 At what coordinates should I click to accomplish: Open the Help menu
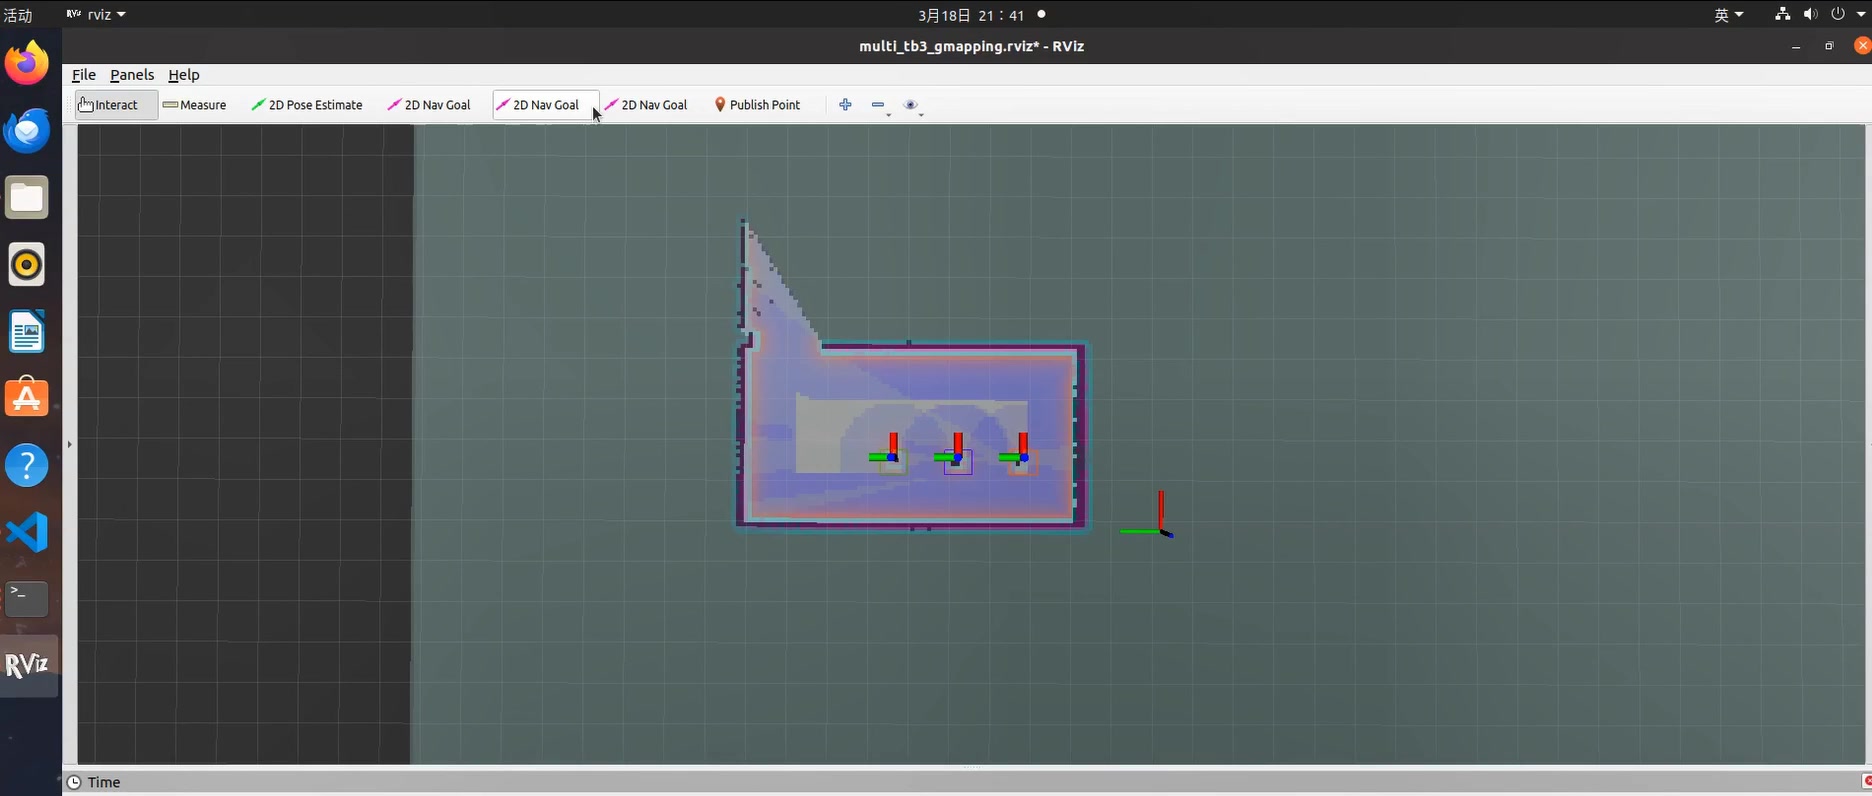pyautogui.click(x=184, y=75)
